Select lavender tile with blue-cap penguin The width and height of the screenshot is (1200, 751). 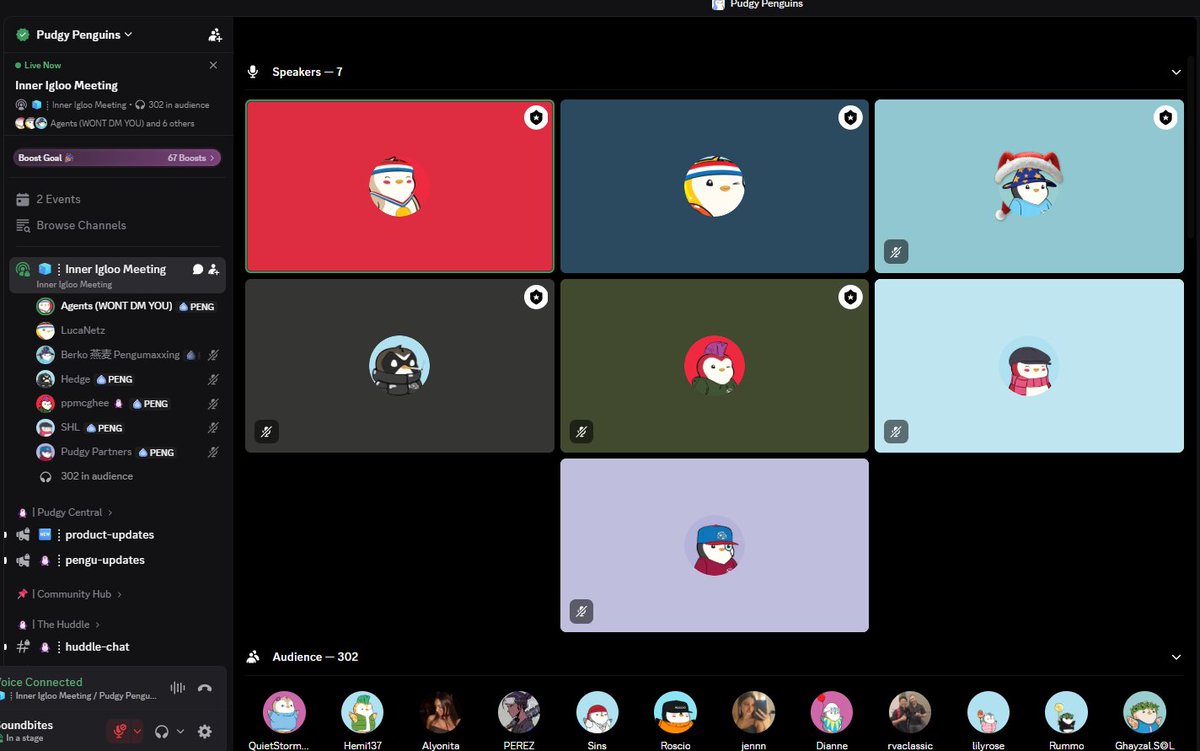pos(714,545)
